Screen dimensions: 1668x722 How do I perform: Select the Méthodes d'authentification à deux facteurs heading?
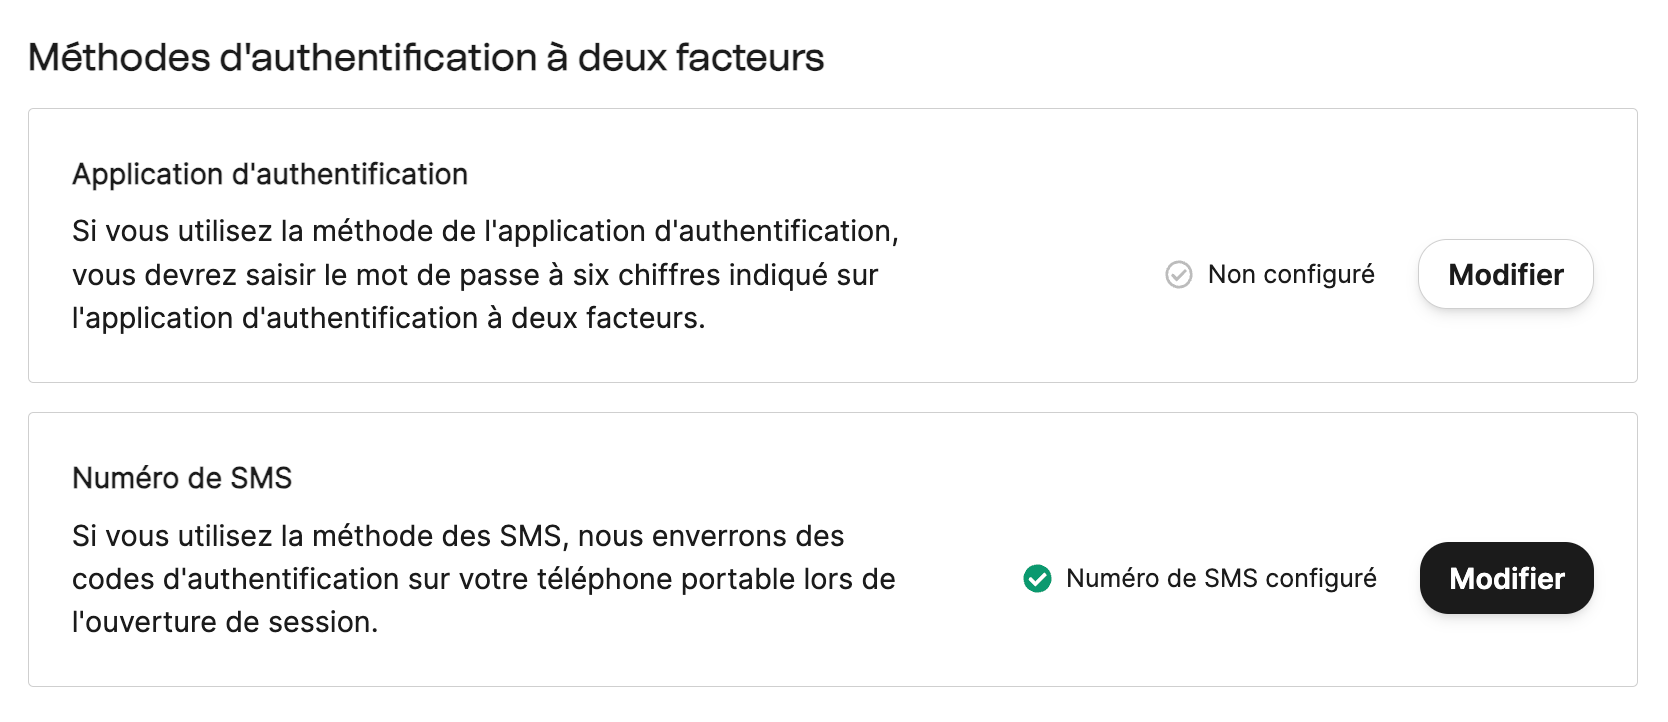426,57
